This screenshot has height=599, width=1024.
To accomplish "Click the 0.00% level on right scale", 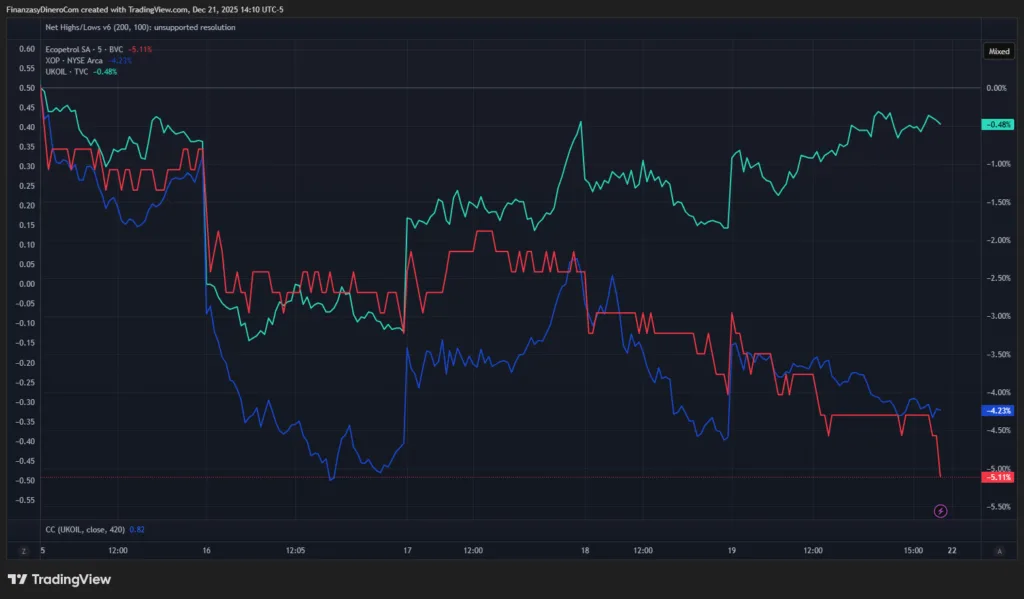I will [998, 88].
